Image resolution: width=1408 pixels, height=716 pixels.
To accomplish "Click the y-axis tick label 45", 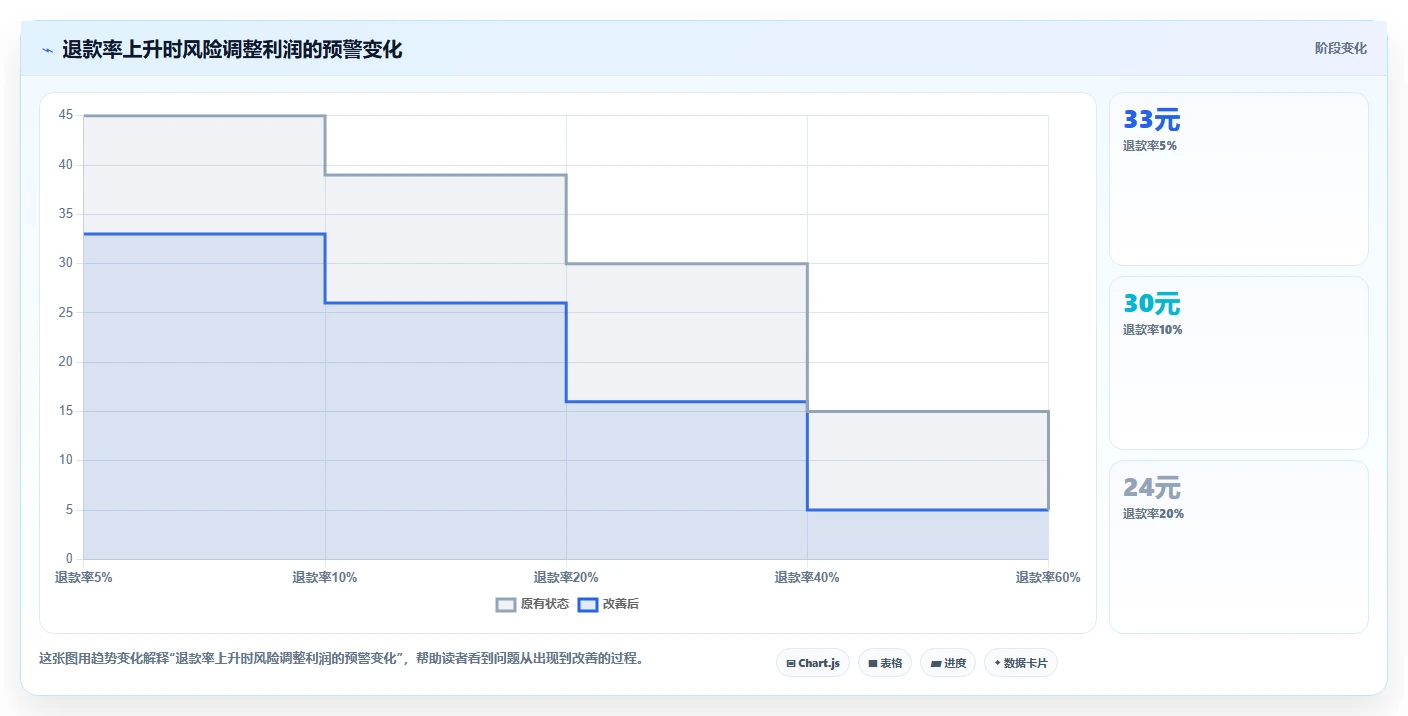I will (66, 115).
